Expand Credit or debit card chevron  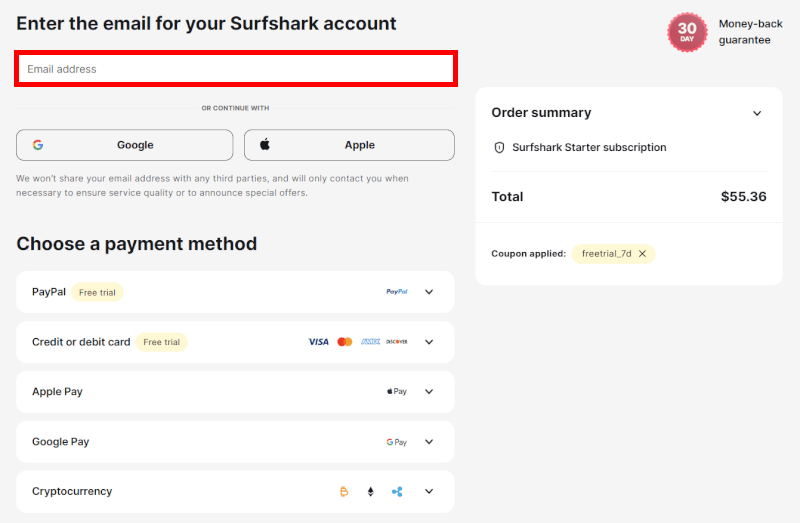429,342
